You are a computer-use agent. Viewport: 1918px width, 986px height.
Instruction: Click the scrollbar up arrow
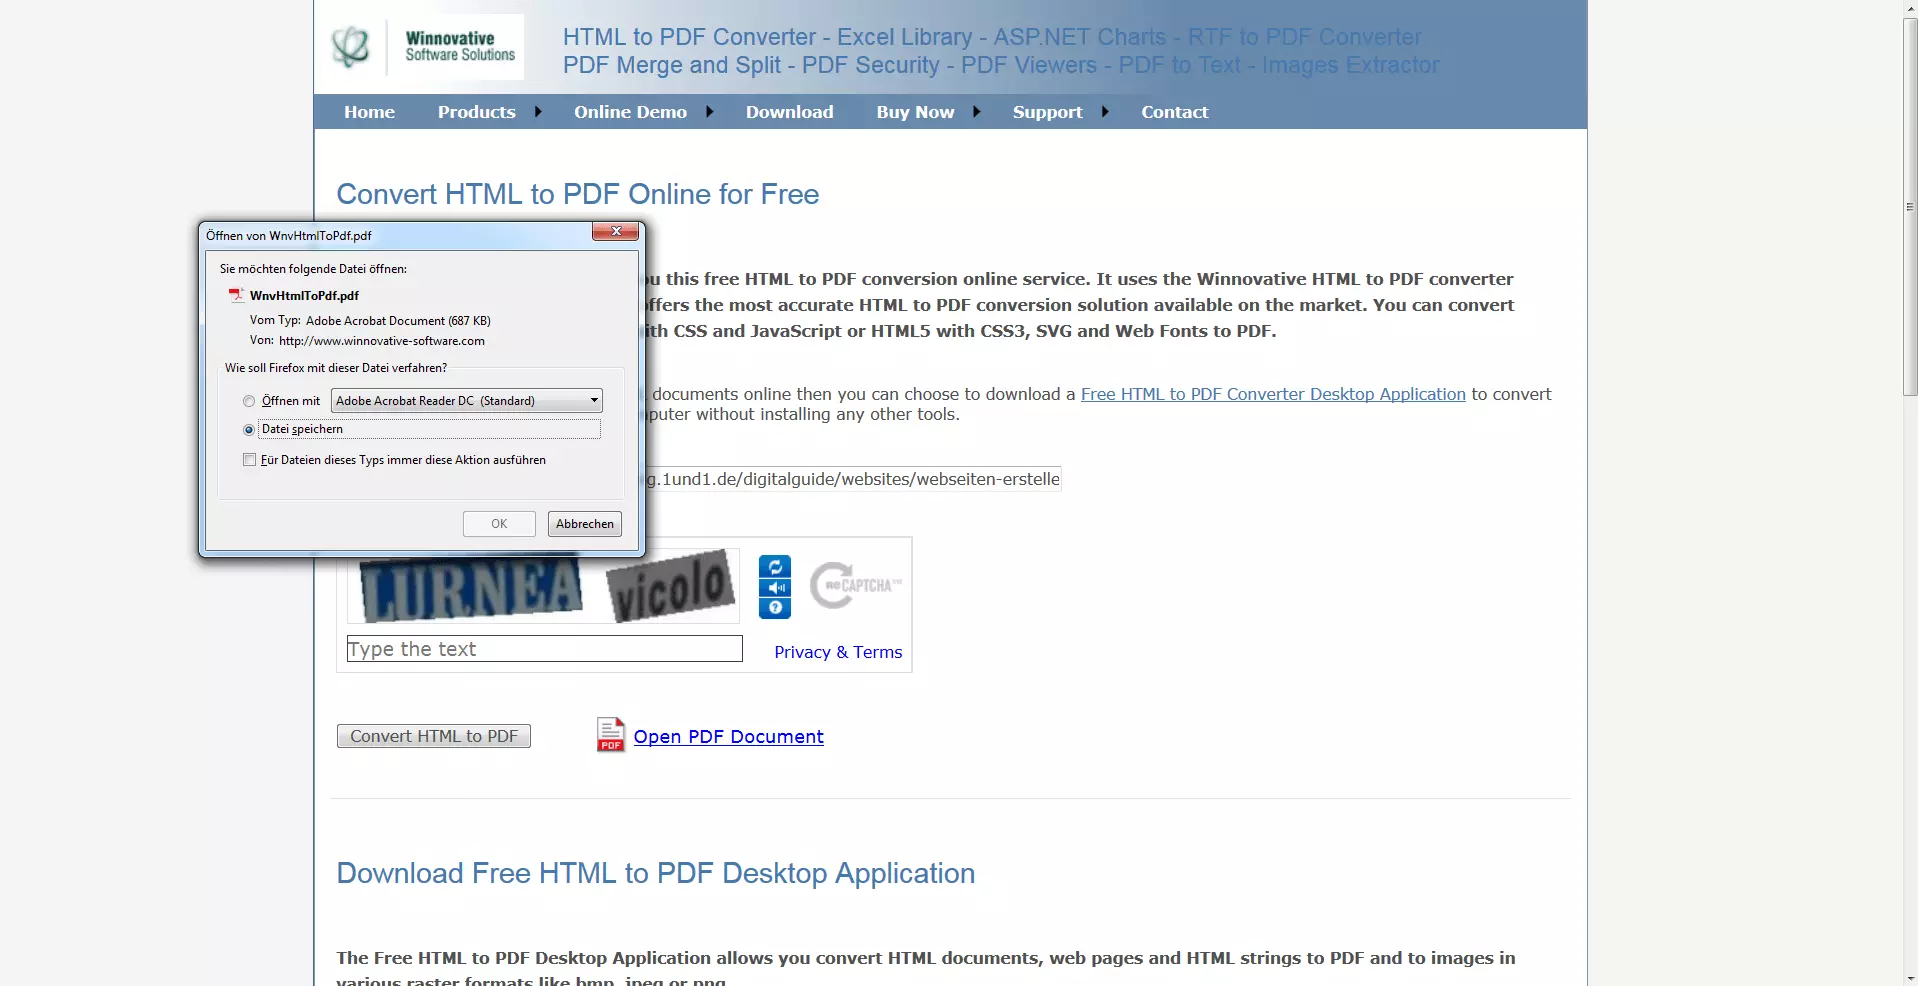1910,8
